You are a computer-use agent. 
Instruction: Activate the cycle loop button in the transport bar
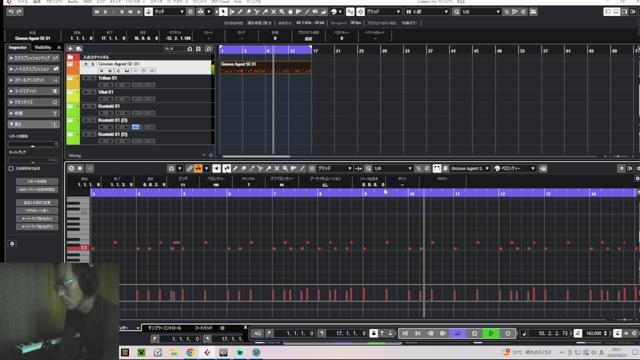tap(458, 333)
